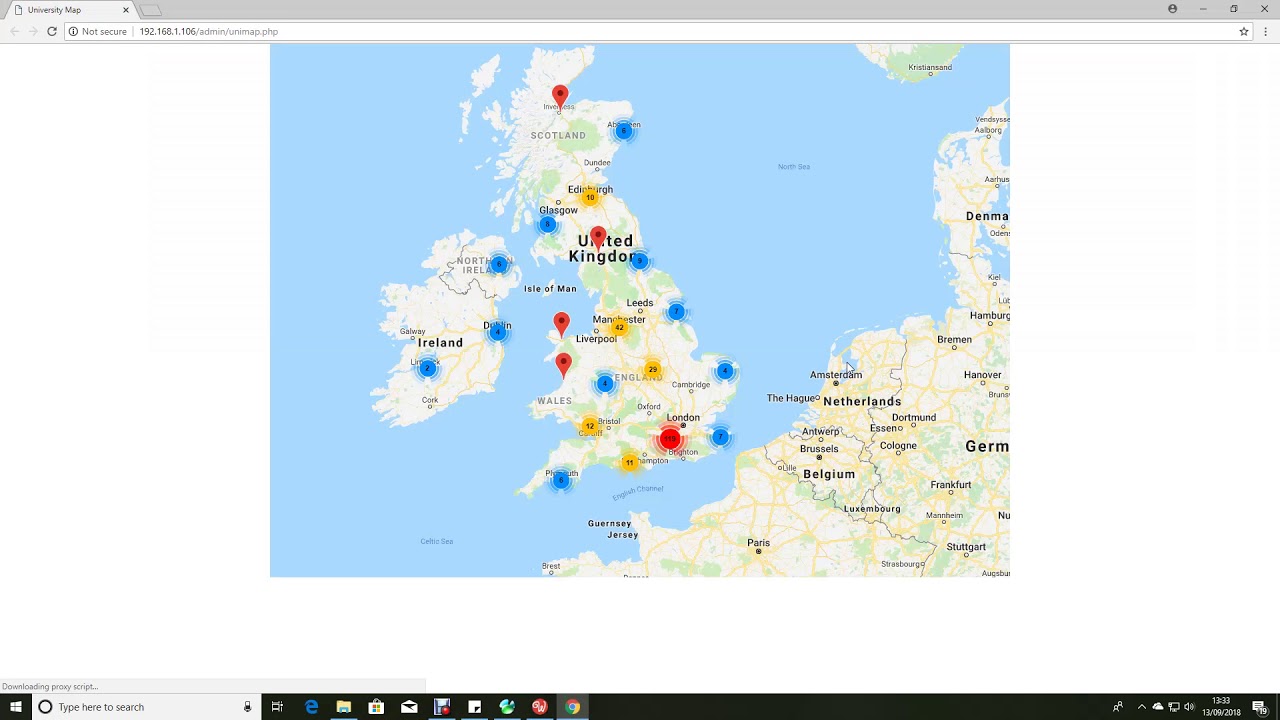
Task: Click the Luxembourg label on the map
Action: [x=872, y=508]
